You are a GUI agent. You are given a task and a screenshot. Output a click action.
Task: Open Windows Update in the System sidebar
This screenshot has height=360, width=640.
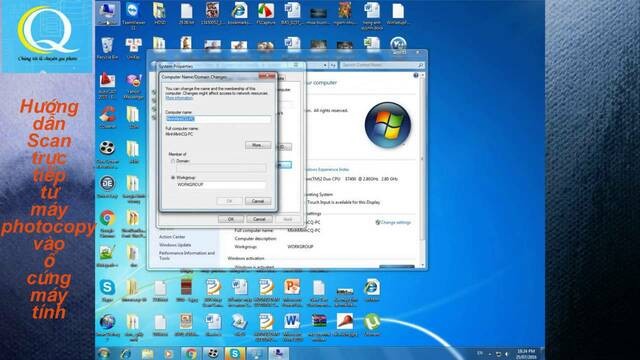[x=175, y=245]
